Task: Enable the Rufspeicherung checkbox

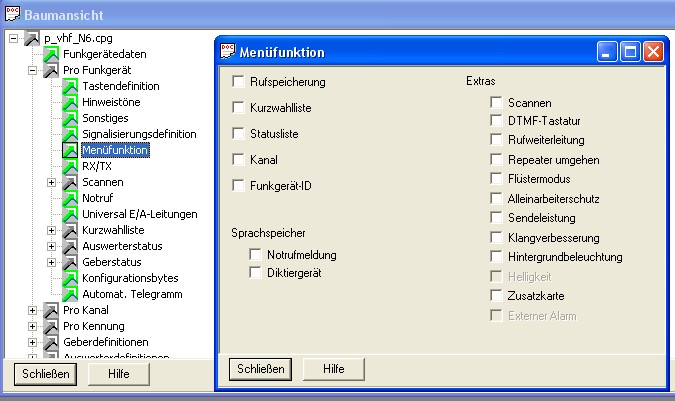Action: pos(238,81)
